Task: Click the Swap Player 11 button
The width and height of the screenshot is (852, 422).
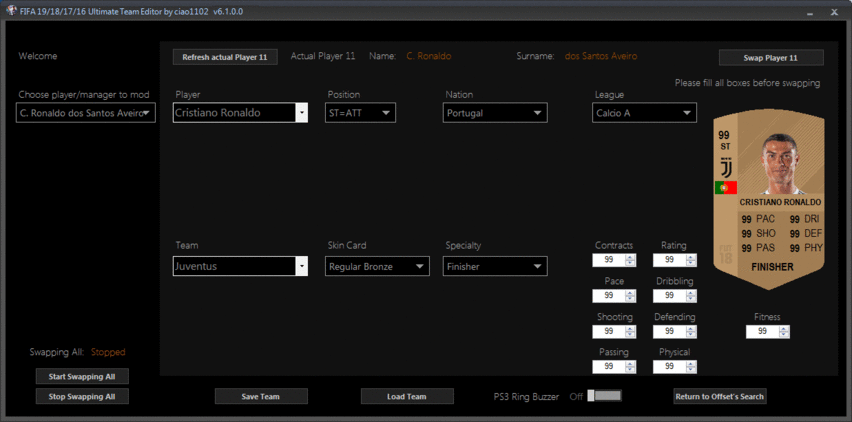Action: (771, 58)
